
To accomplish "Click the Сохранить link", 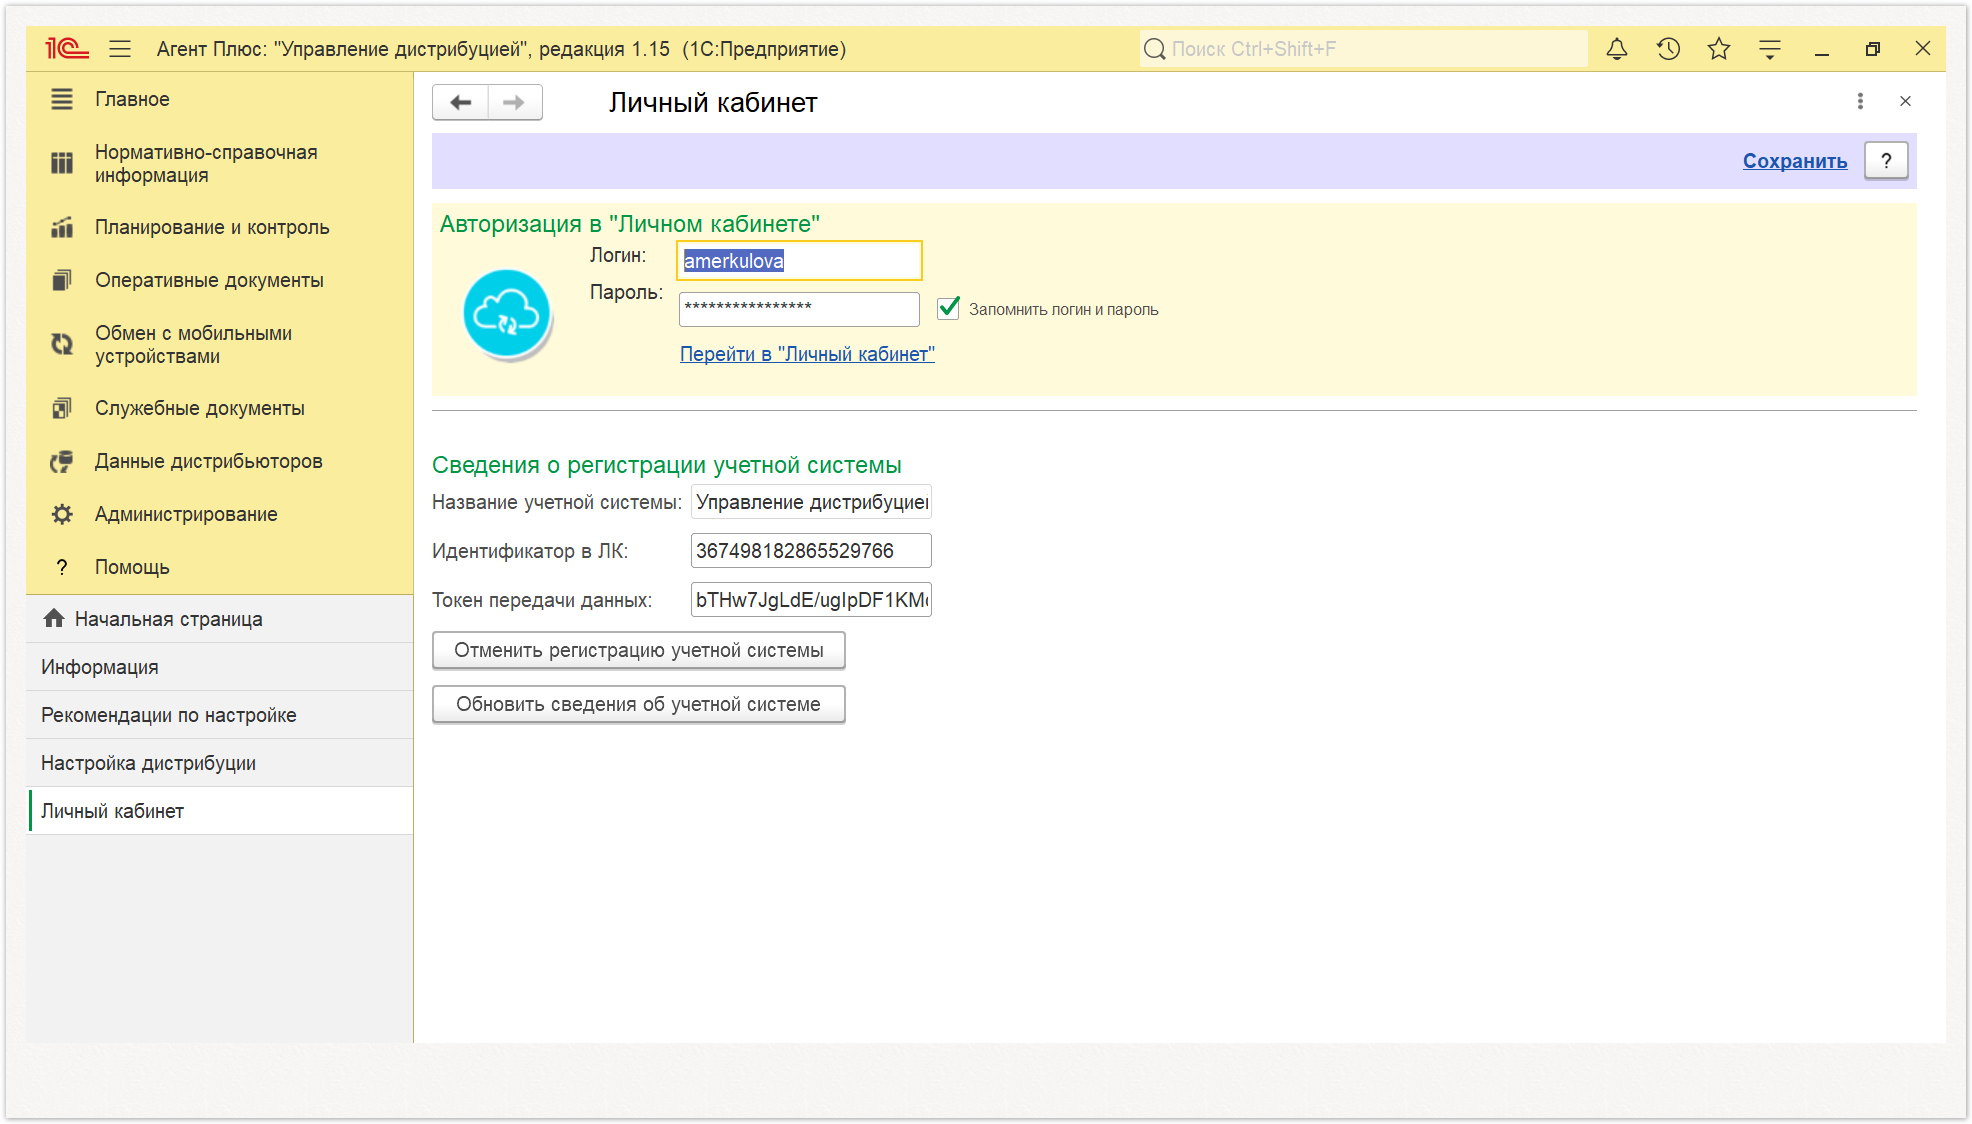I will click(1795, 161).
